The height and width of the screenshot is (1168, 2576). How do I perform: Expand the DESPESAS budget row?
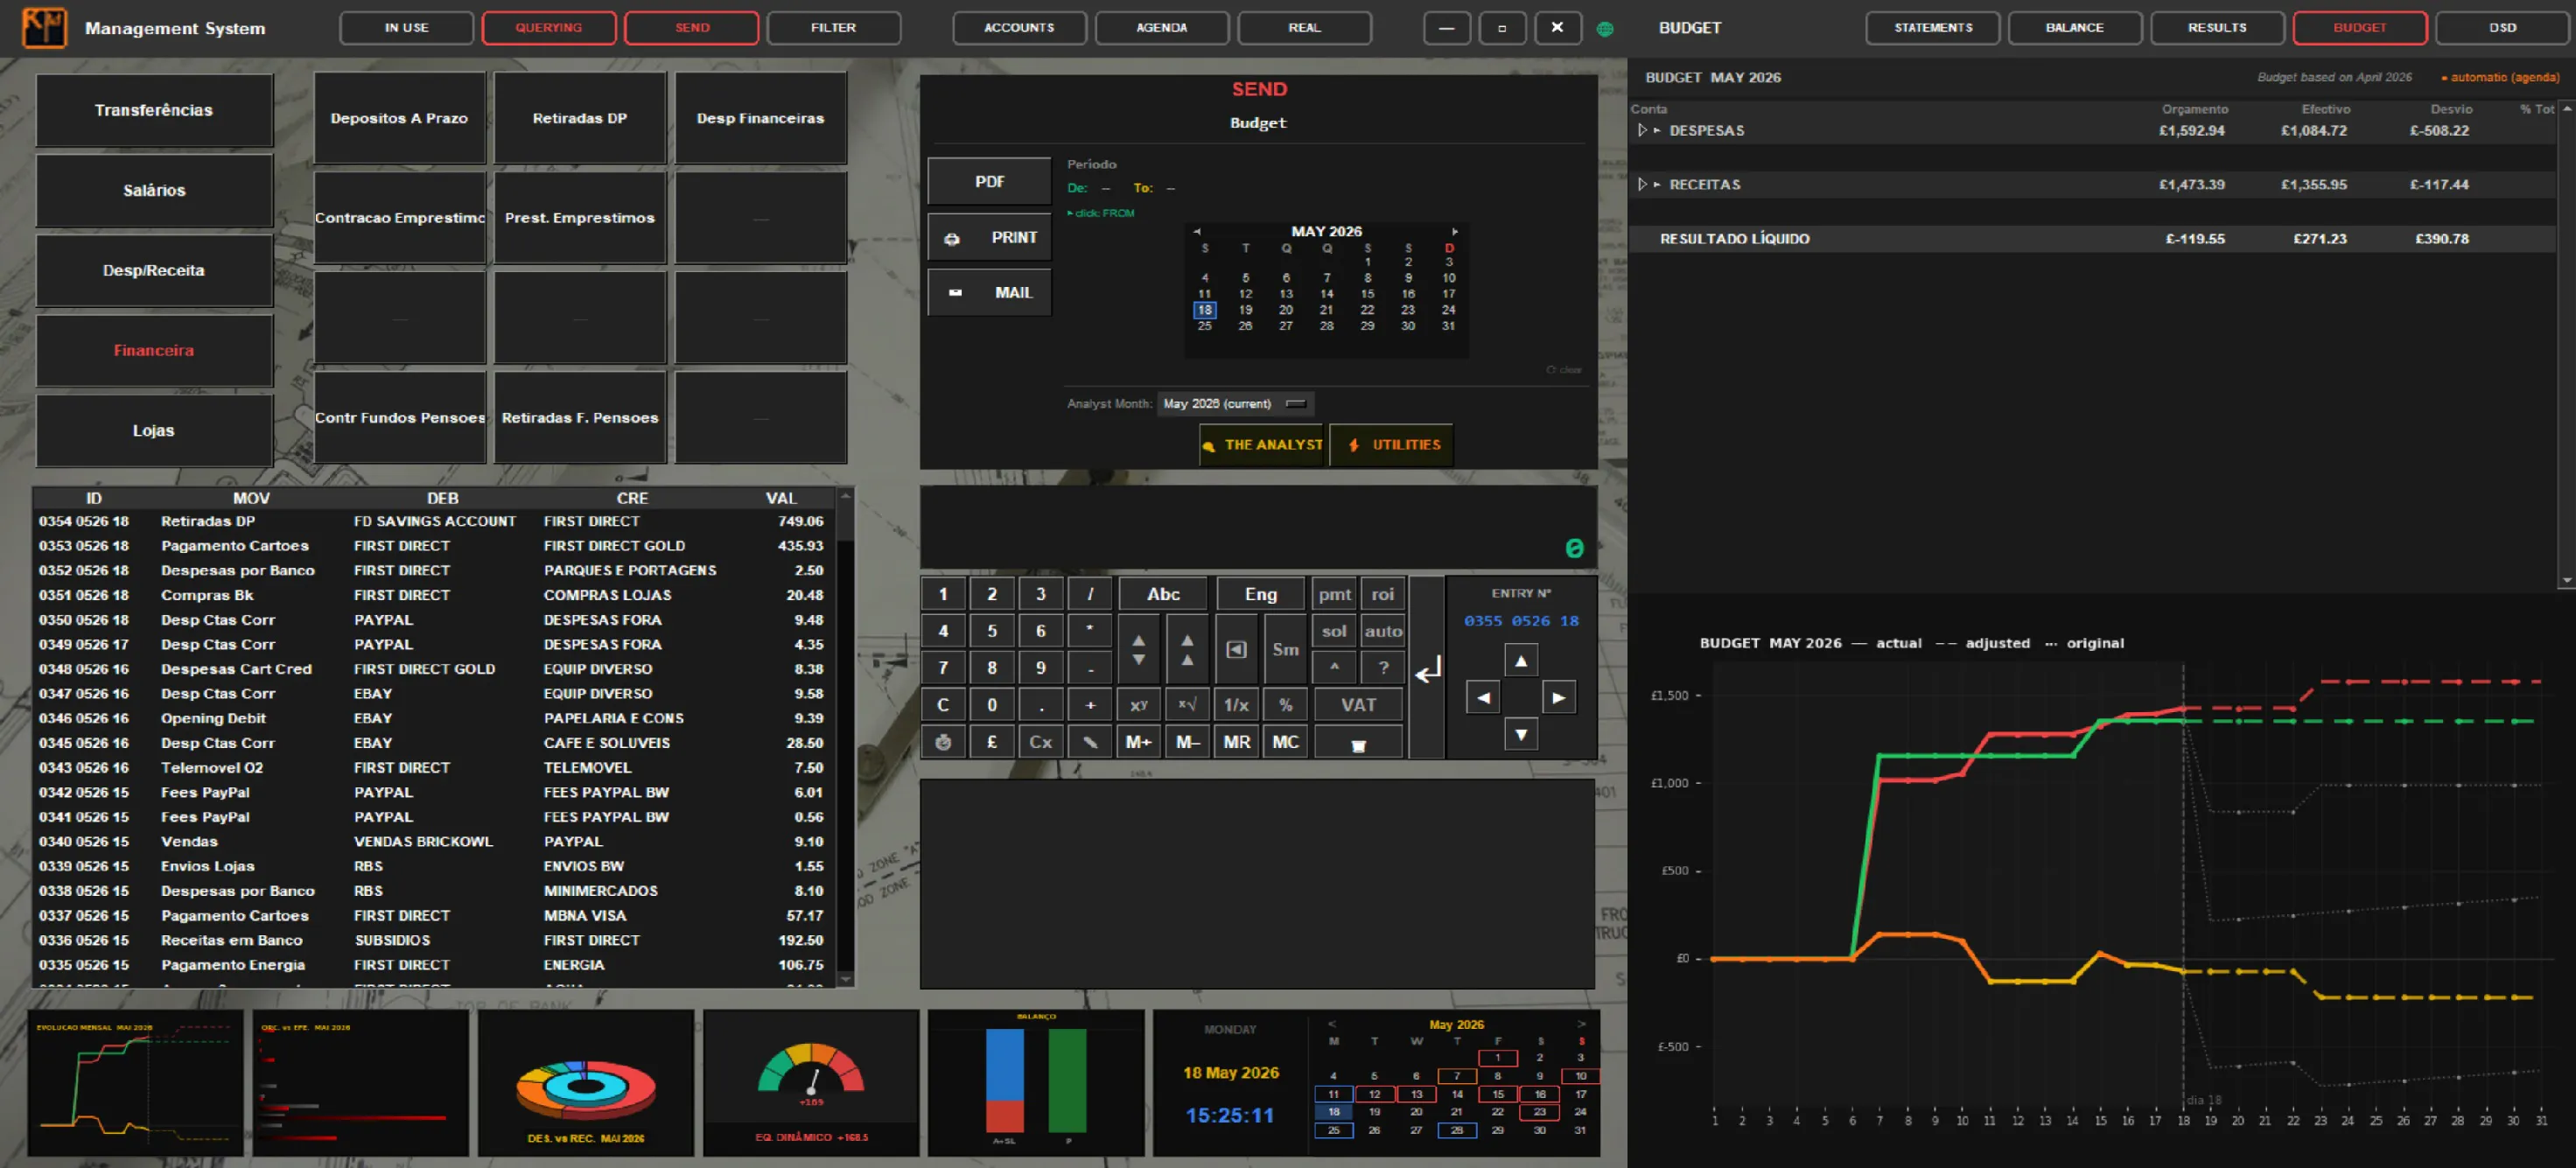(1642, 131)
